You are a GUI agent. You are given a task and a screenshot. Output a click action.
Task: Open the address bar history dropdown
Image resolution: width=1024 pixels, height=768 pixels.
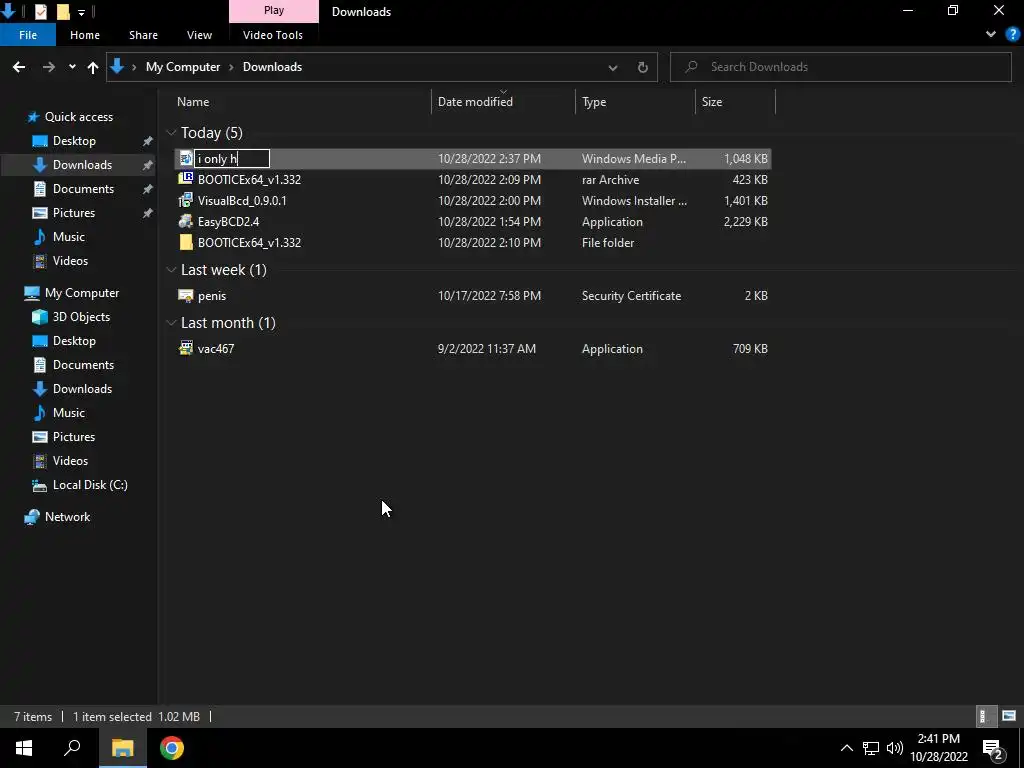(613, 67)
